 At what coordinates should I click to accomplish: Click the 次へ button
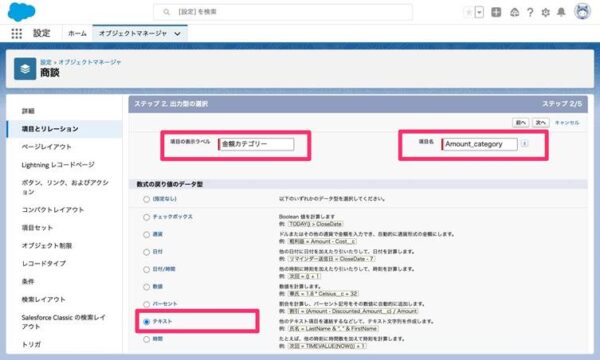pos(541,122)
